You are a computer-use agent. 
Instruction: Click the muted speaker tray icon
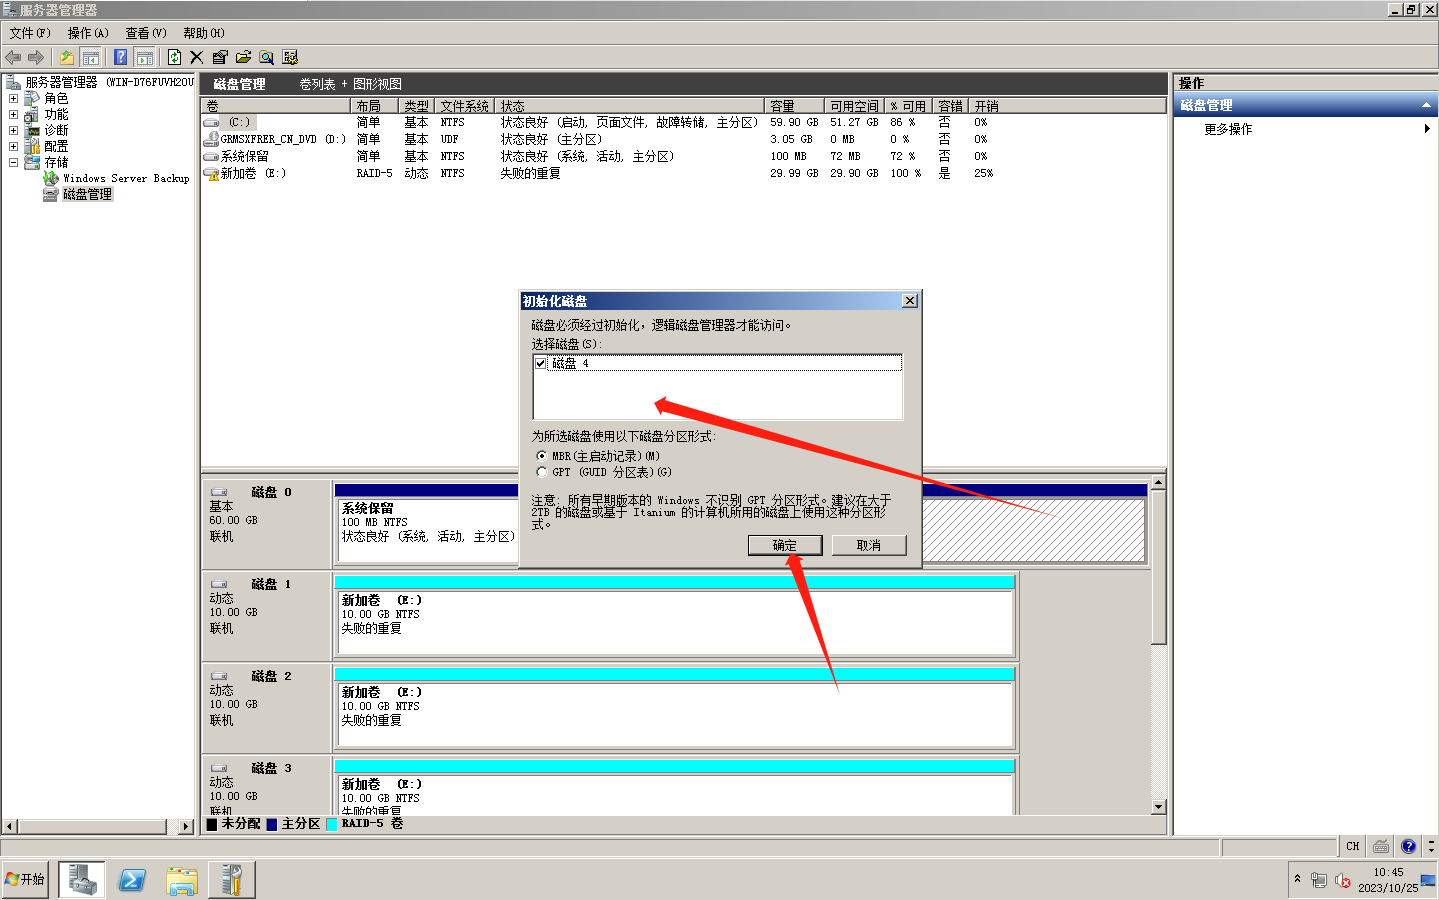pos(1343,880)
